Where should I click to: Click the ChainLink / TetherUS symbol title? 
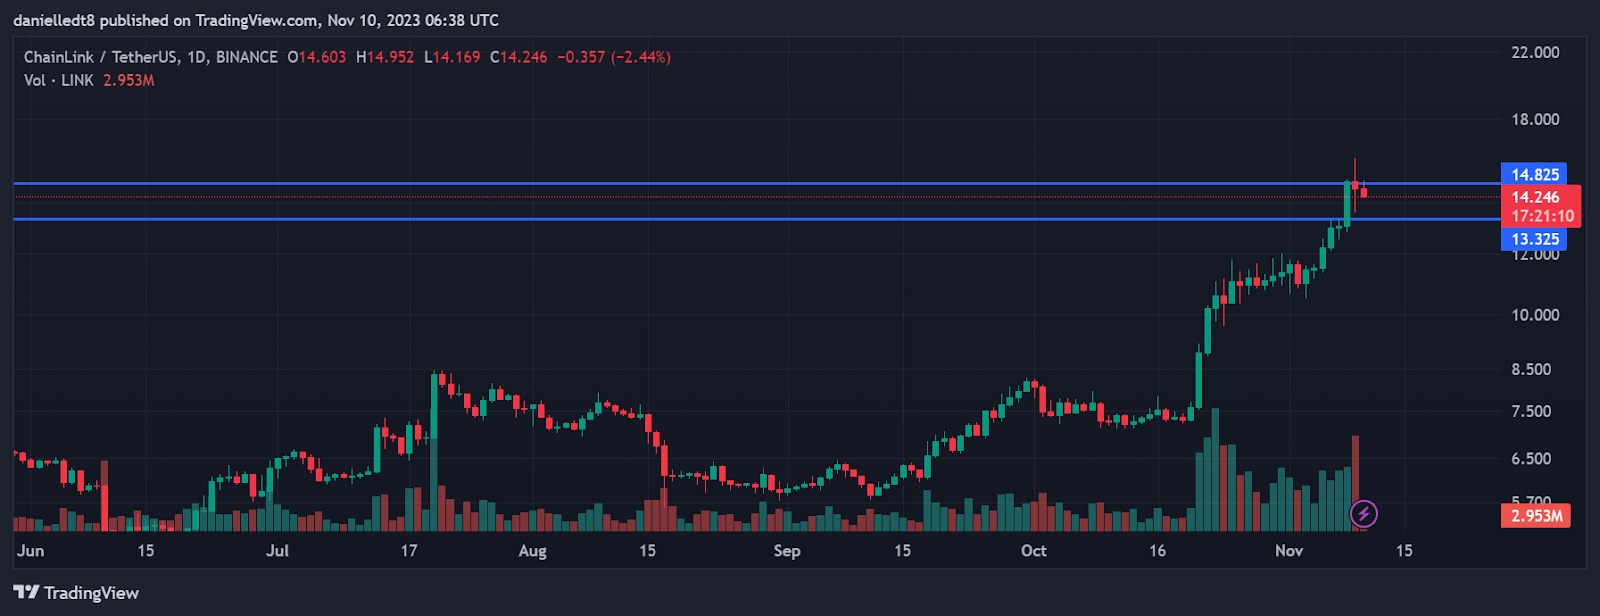[x=151, y=57]
